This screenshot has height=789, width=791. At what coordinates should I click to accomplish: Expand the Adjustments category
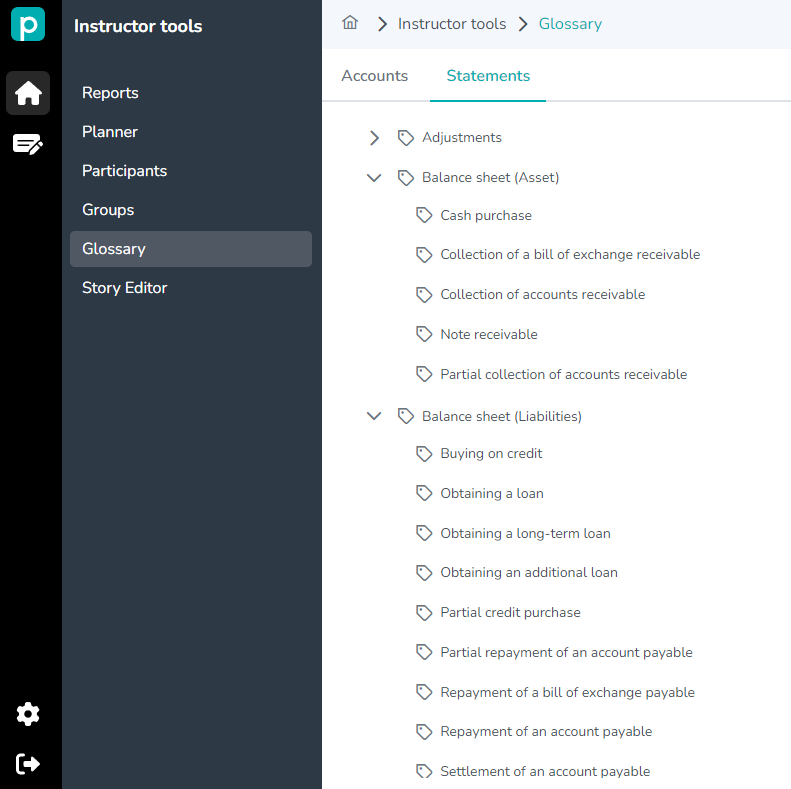tap(374, 138)
